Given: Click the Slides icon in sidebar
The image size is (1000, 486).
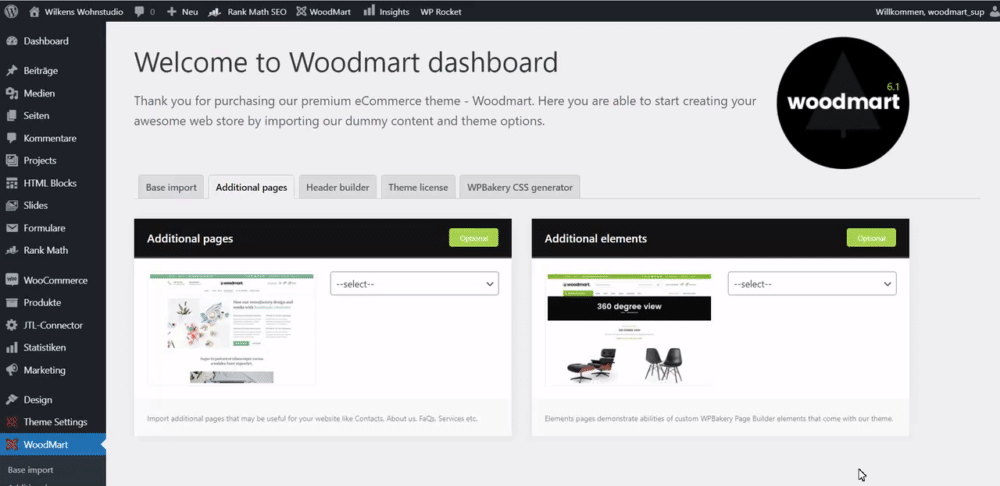Looking at the screenshot, I should point(11,205).
